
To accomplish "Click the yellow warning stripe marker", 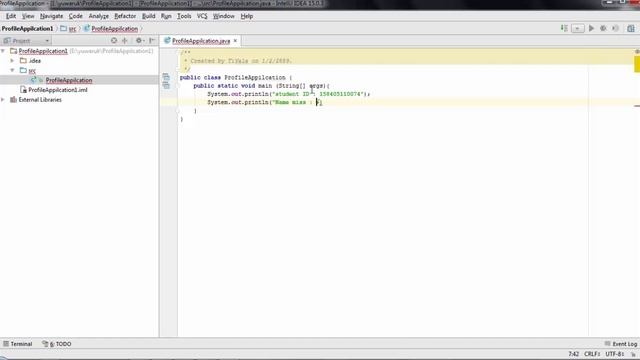I will pyautogui.click(x=637, y=64).
